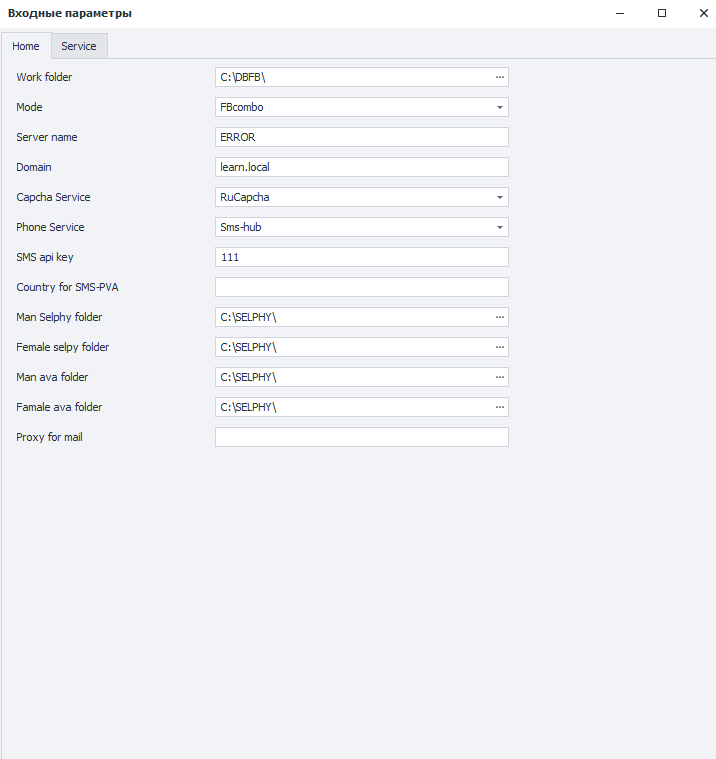
Task: Click the ellipsis button for Female selpy folder
Action: (x=499, y=347)
